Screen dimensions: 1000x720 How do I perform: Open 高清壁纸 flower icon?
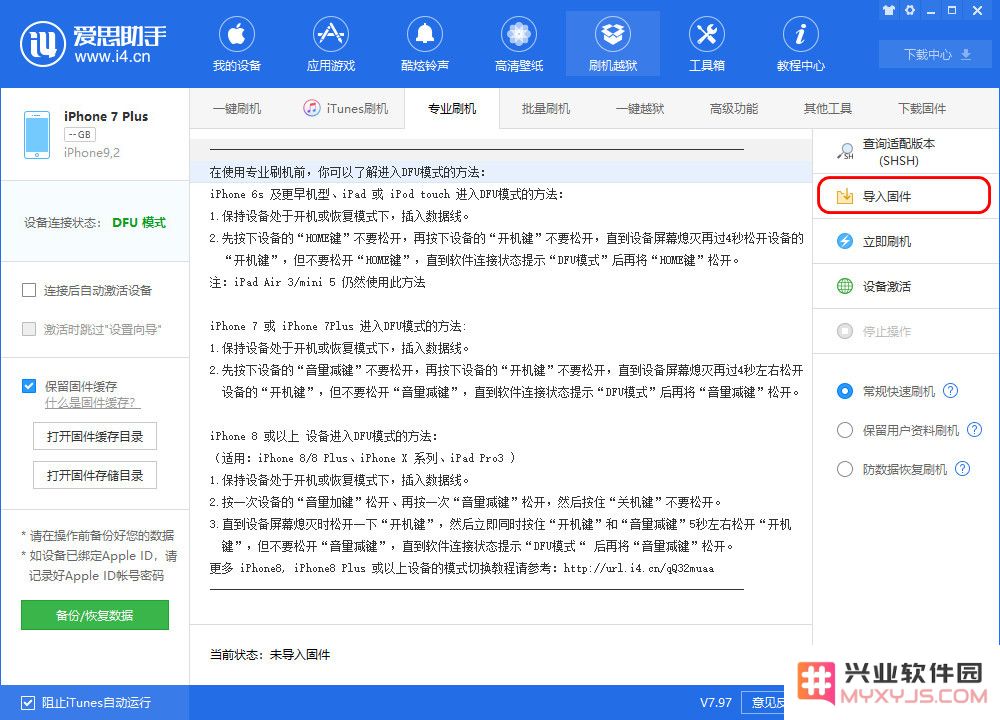pyautogui.click(x=518, y=34)
